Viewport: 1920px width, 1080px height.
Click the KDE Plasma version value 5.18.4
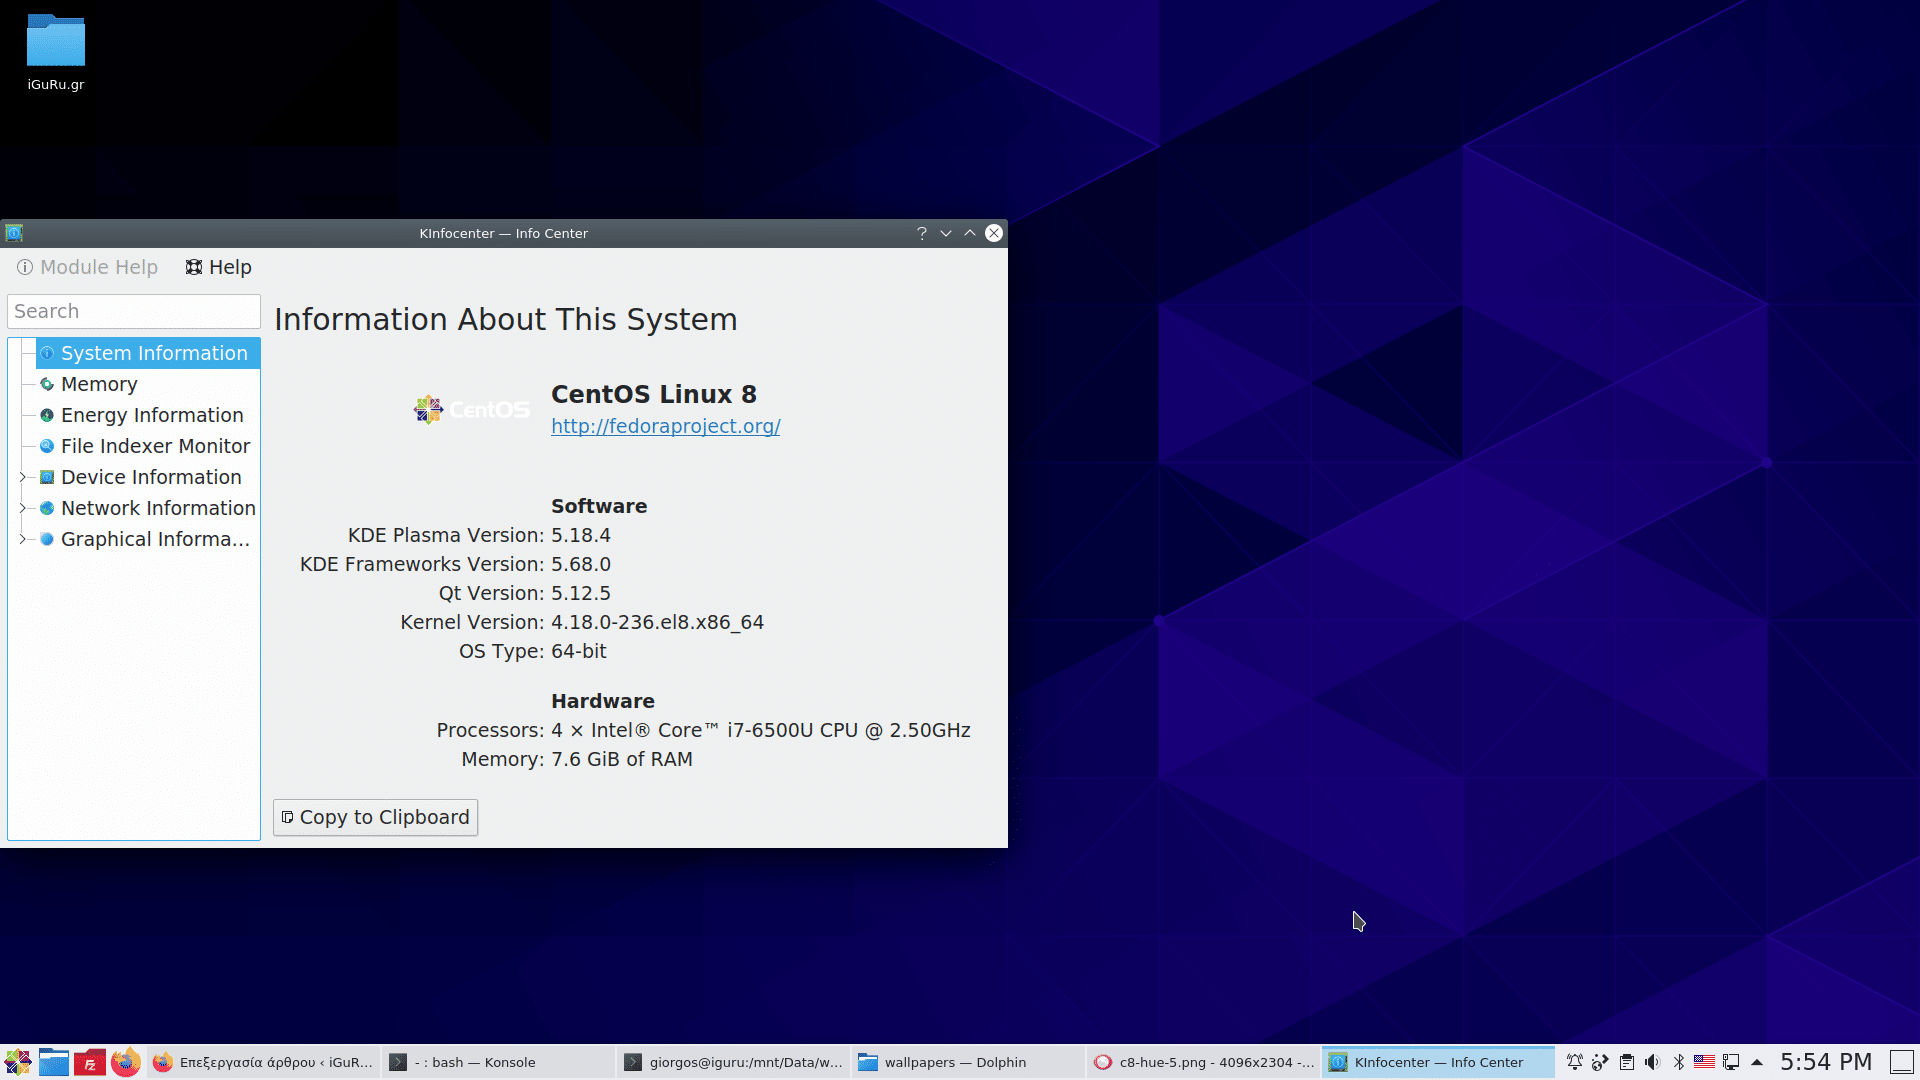click(x=581, y=535)
